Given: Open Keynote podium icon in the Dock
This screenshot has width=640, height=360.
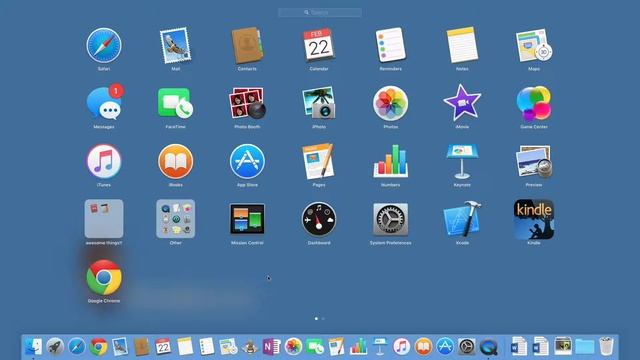Looking at the screenshot, I should coord(380,347).
